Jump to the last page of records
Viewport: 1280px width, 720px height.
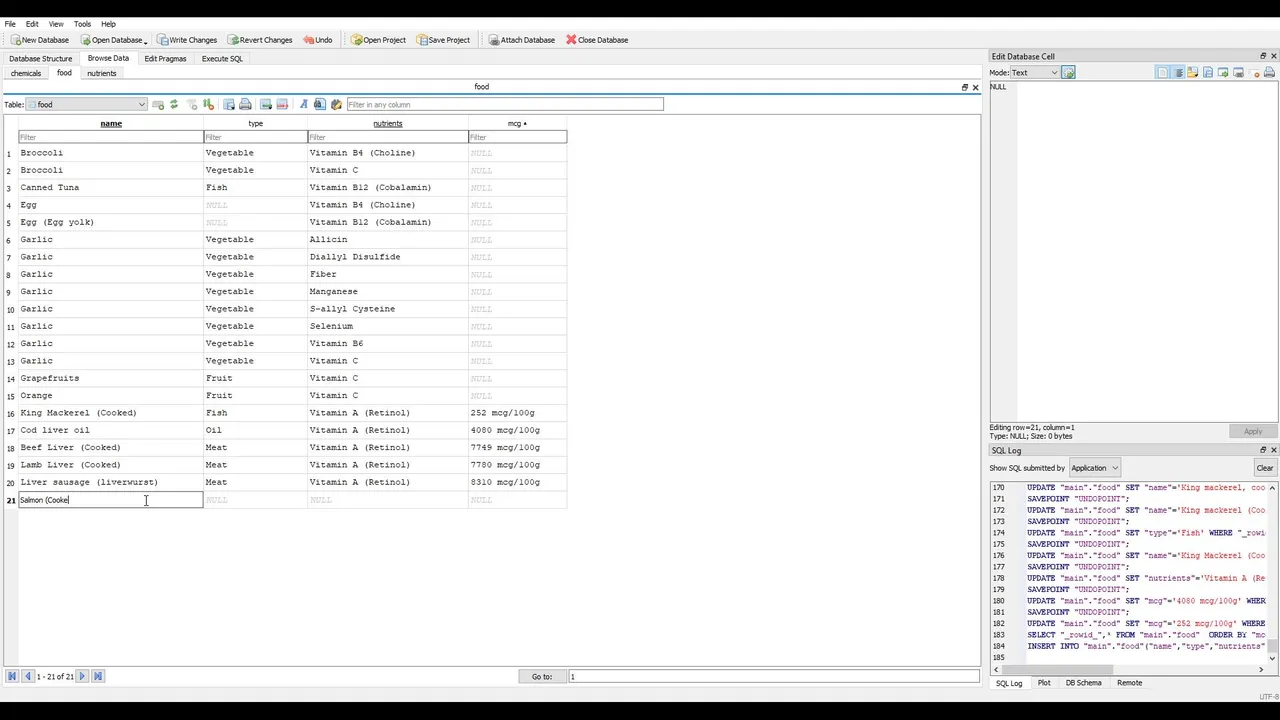[x=98, y=676]
